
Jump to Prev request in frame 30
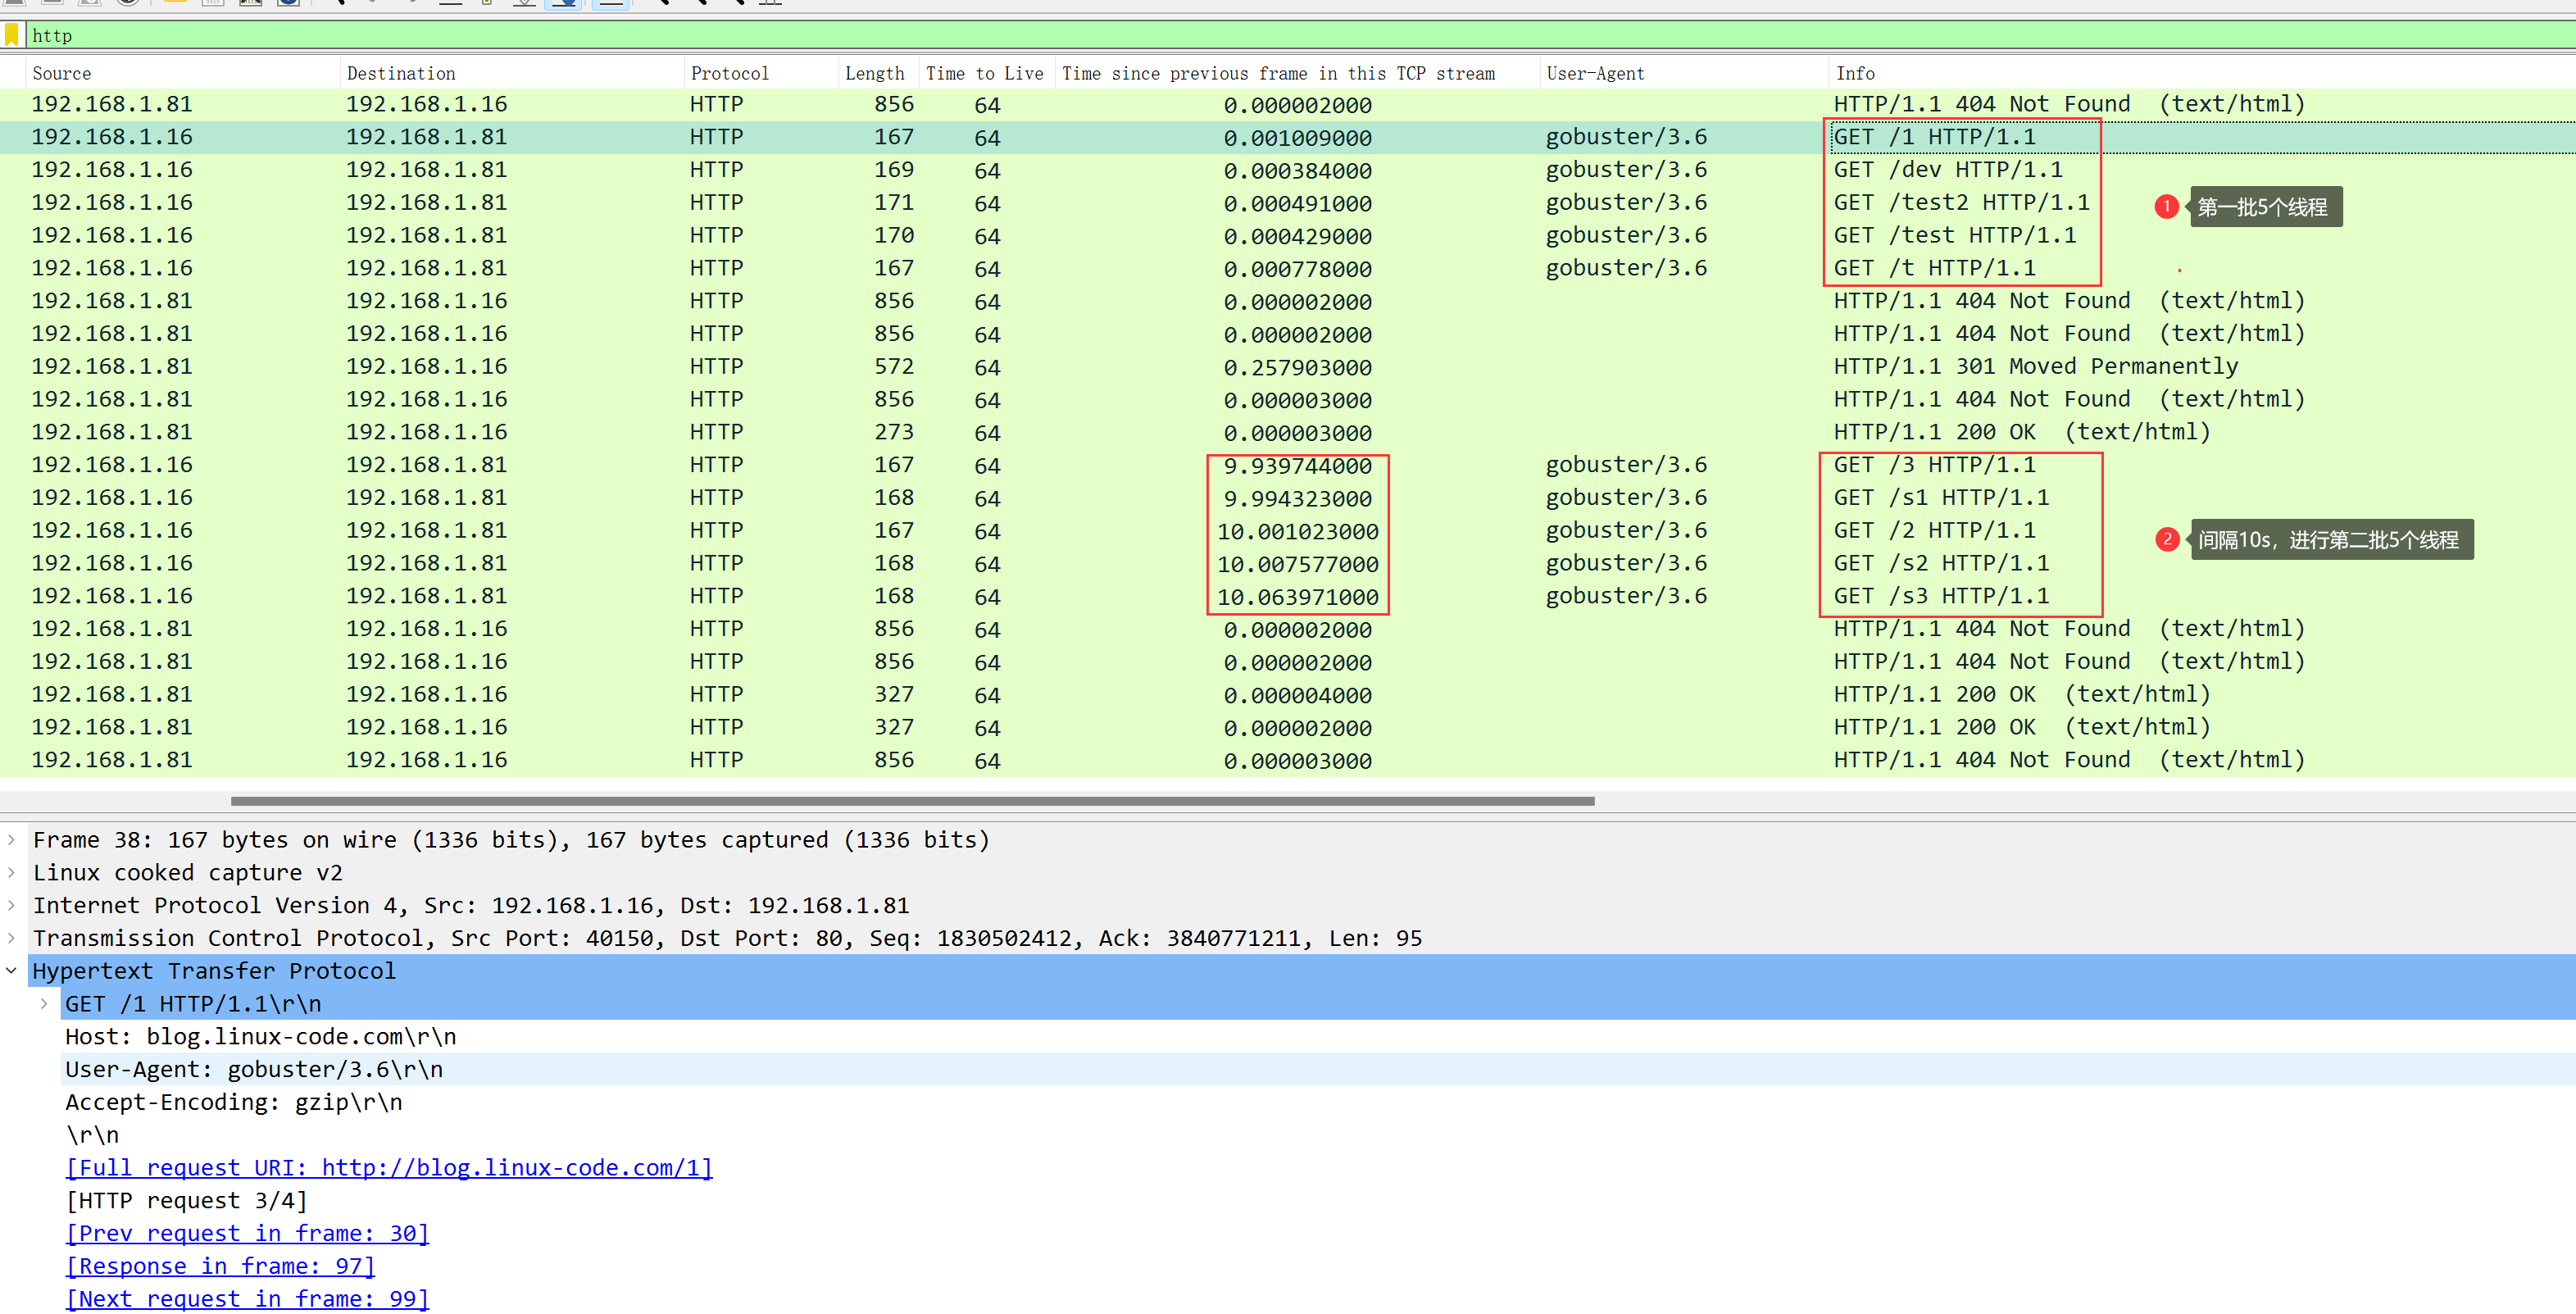[247, 1233]
